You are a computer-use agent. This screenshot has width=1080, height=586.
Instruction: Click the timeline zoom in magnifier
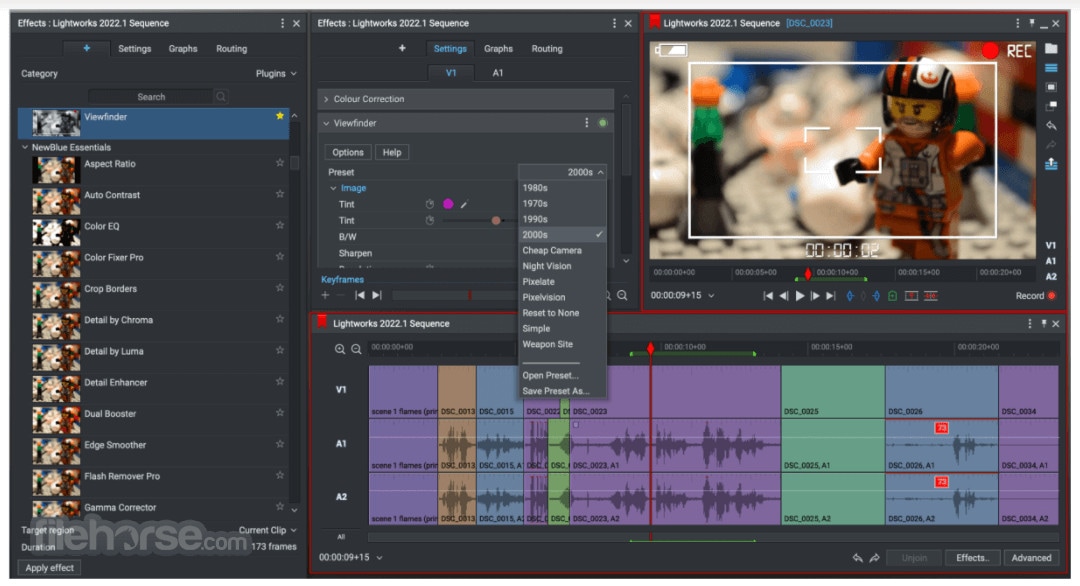(340, 349)
